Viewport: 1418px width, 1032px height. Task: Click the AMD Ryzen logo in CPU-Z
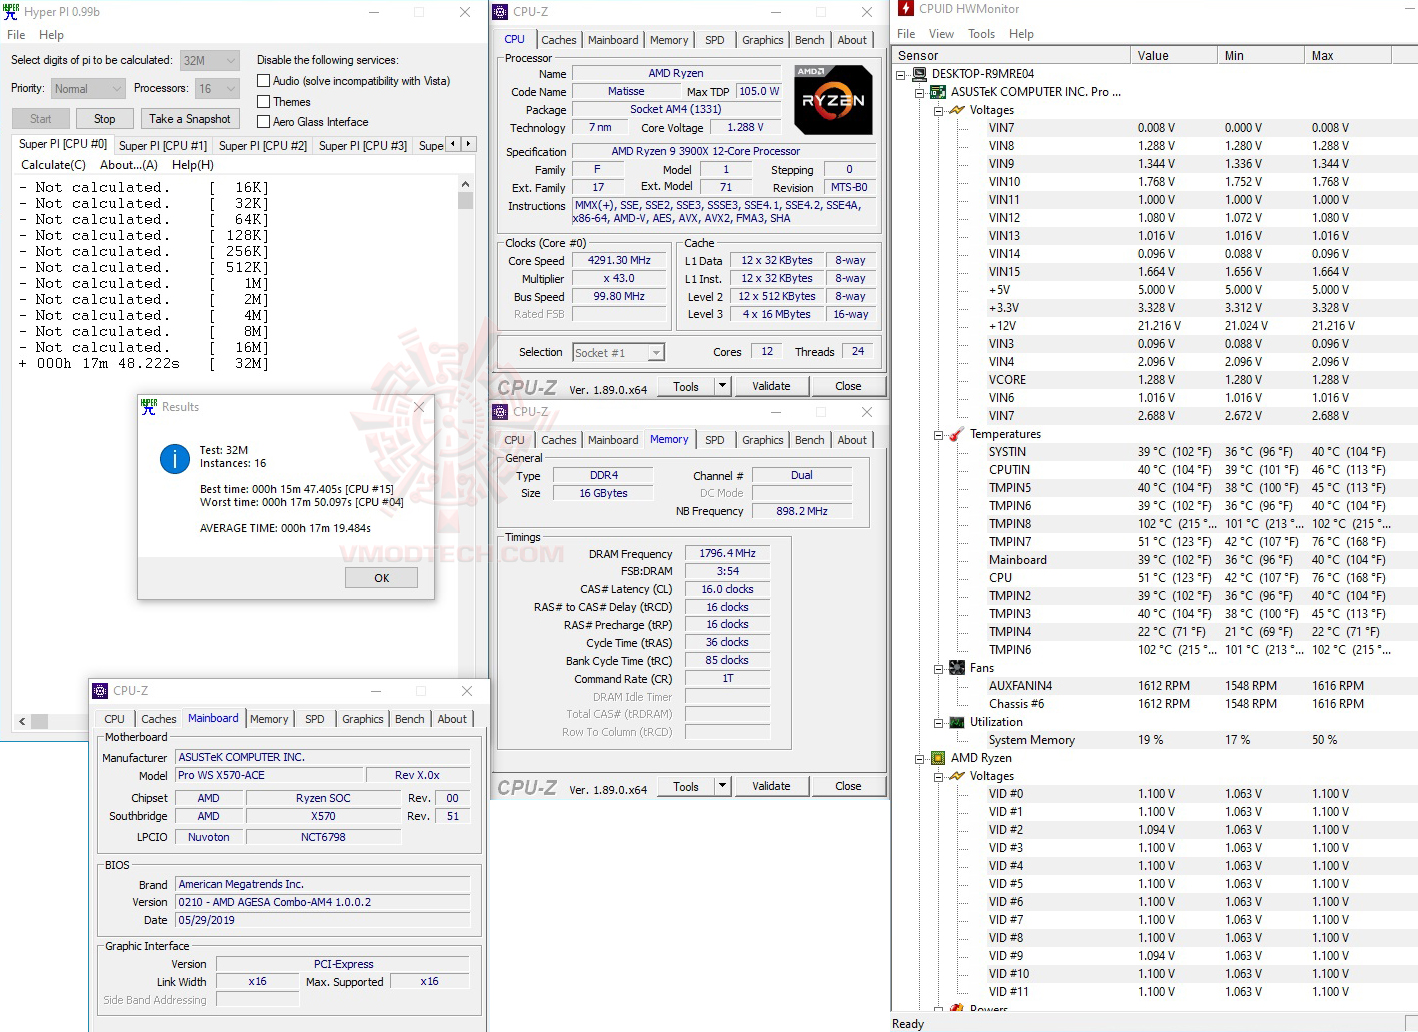[833, 98]
